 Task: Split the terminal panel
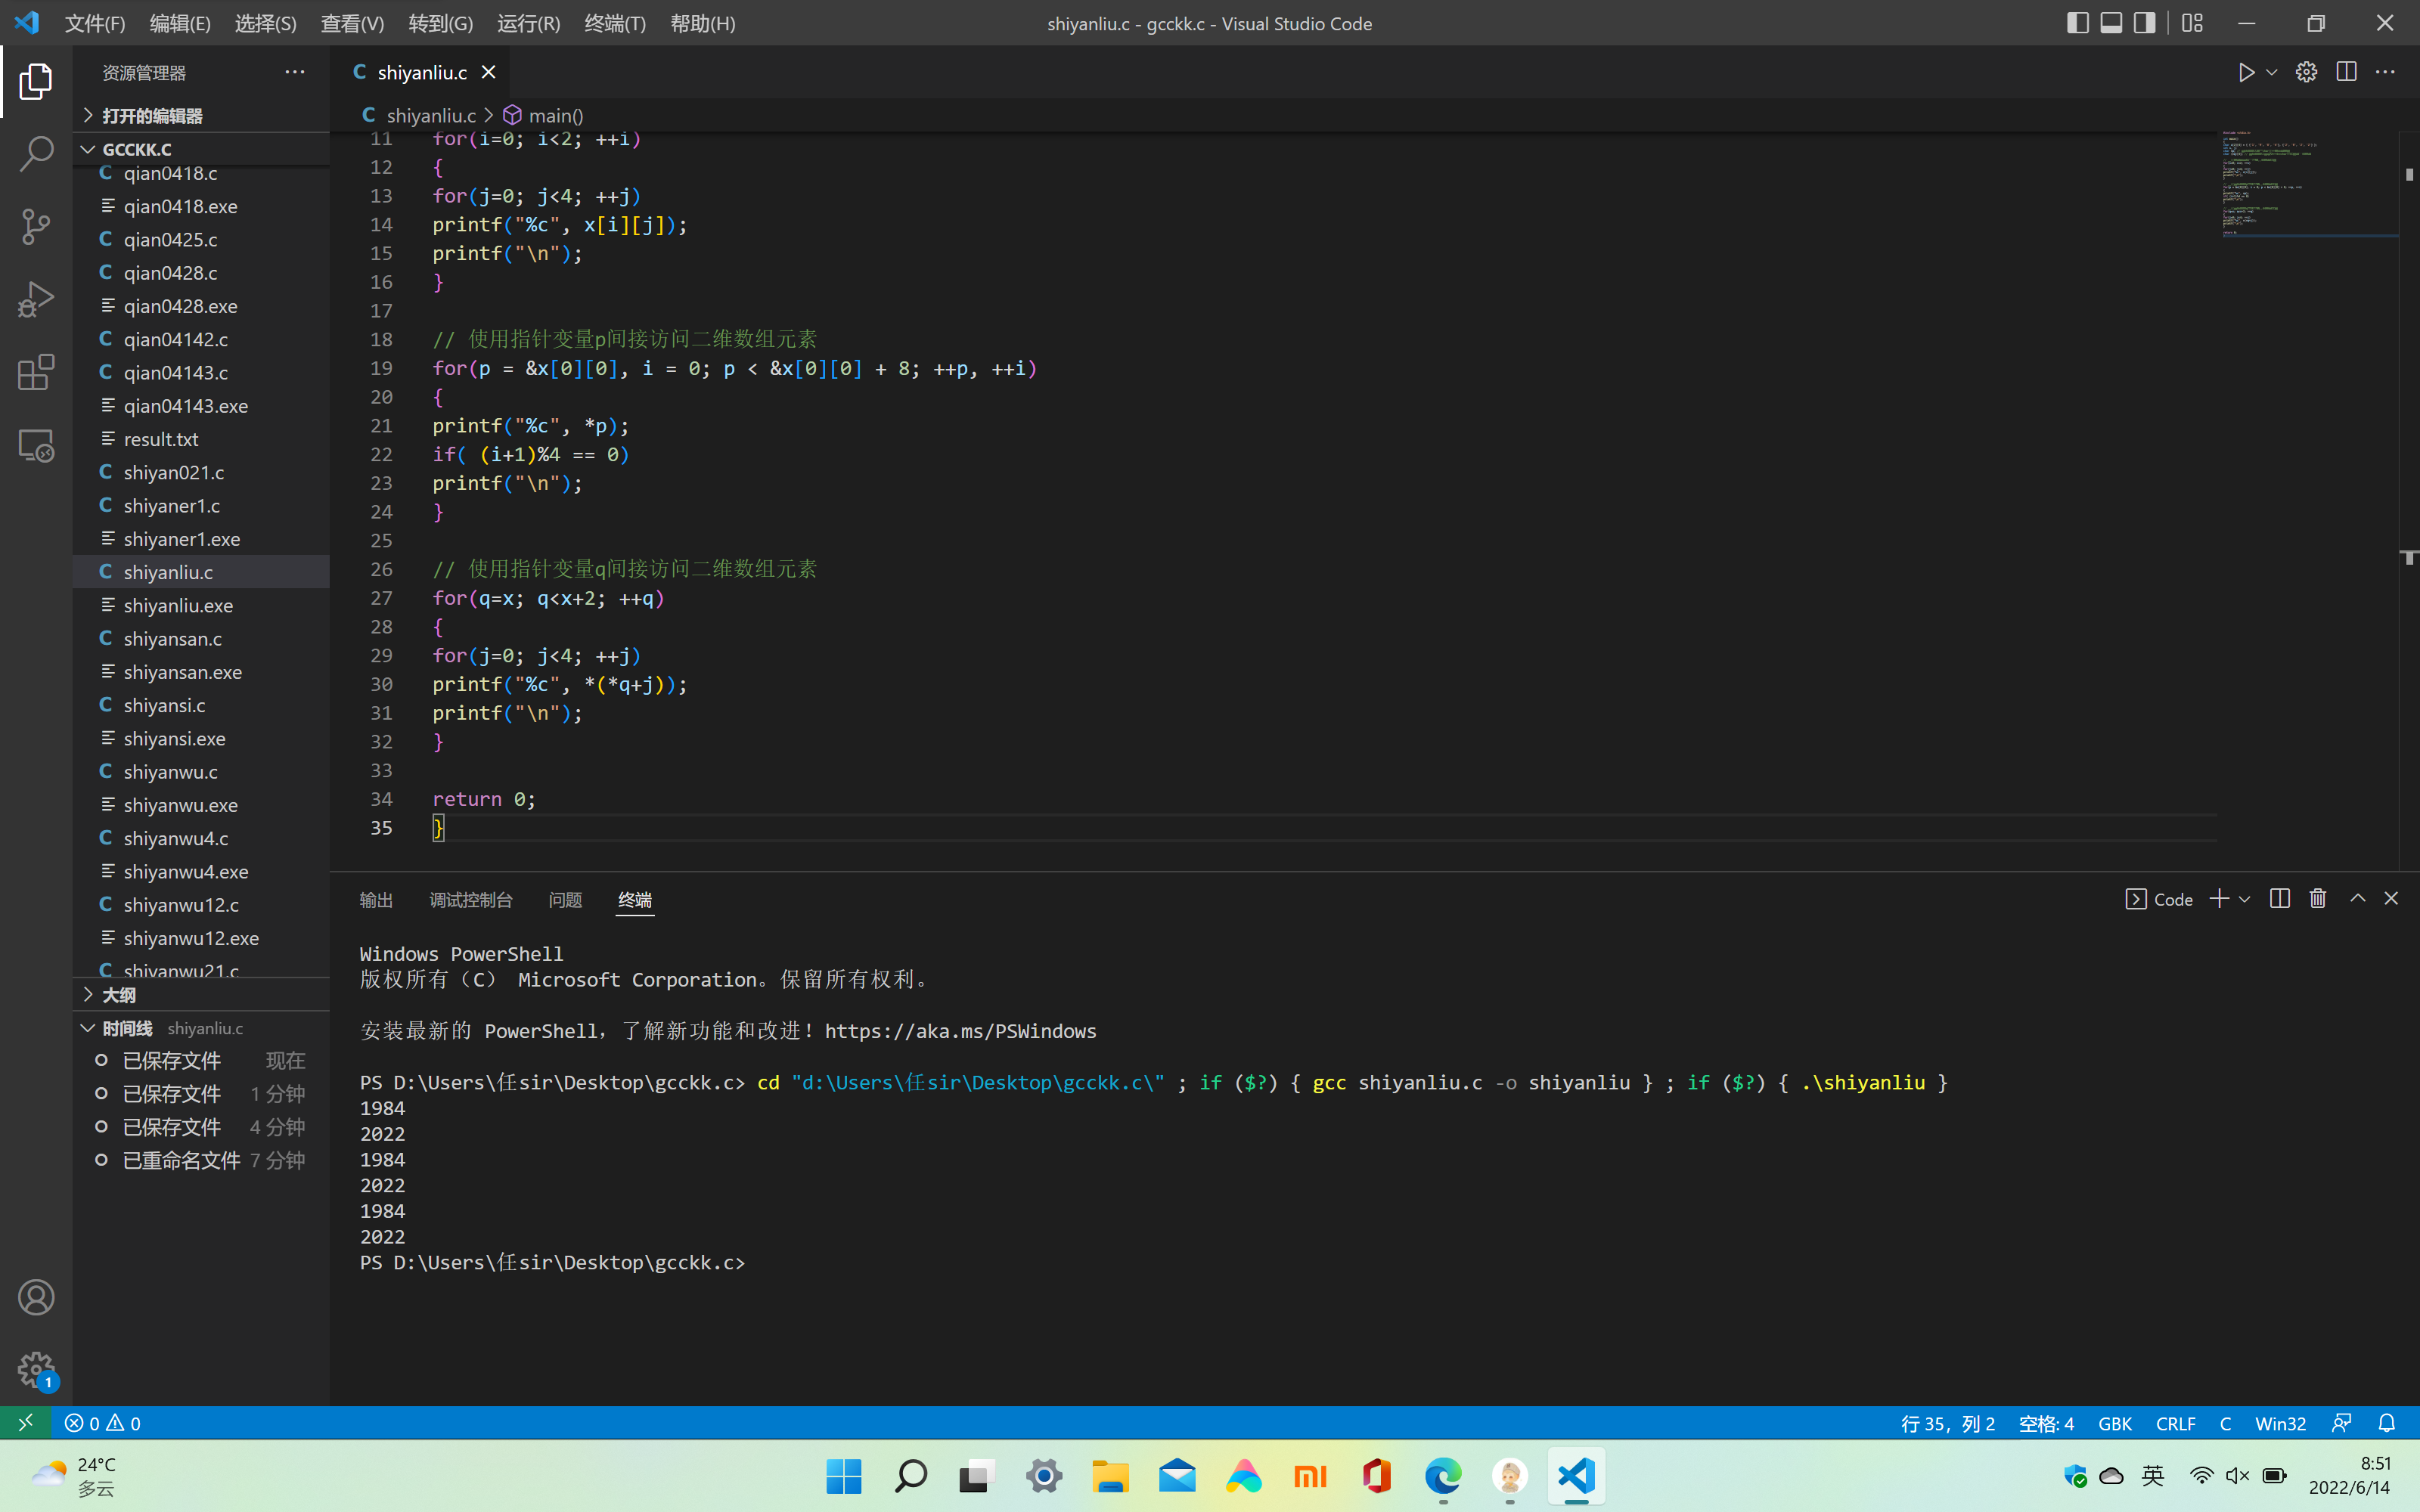tap(2280, 899)
